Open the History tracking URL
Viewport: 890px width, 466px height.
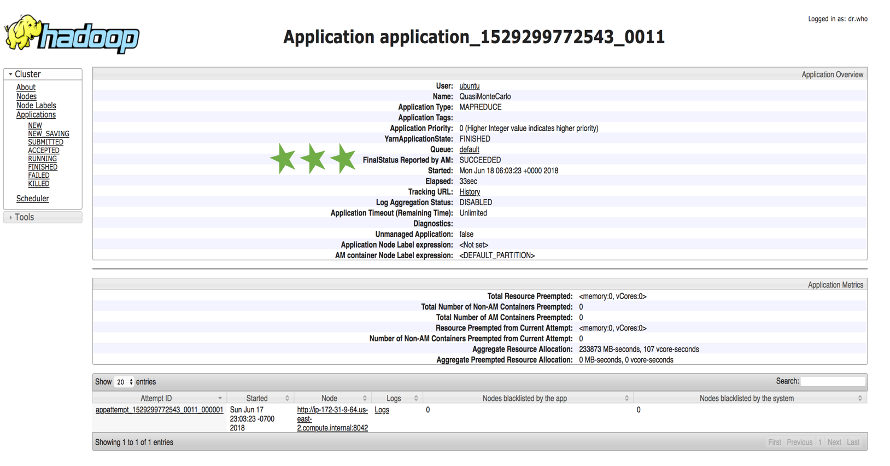pyautogui.click(x=469, y=192)
